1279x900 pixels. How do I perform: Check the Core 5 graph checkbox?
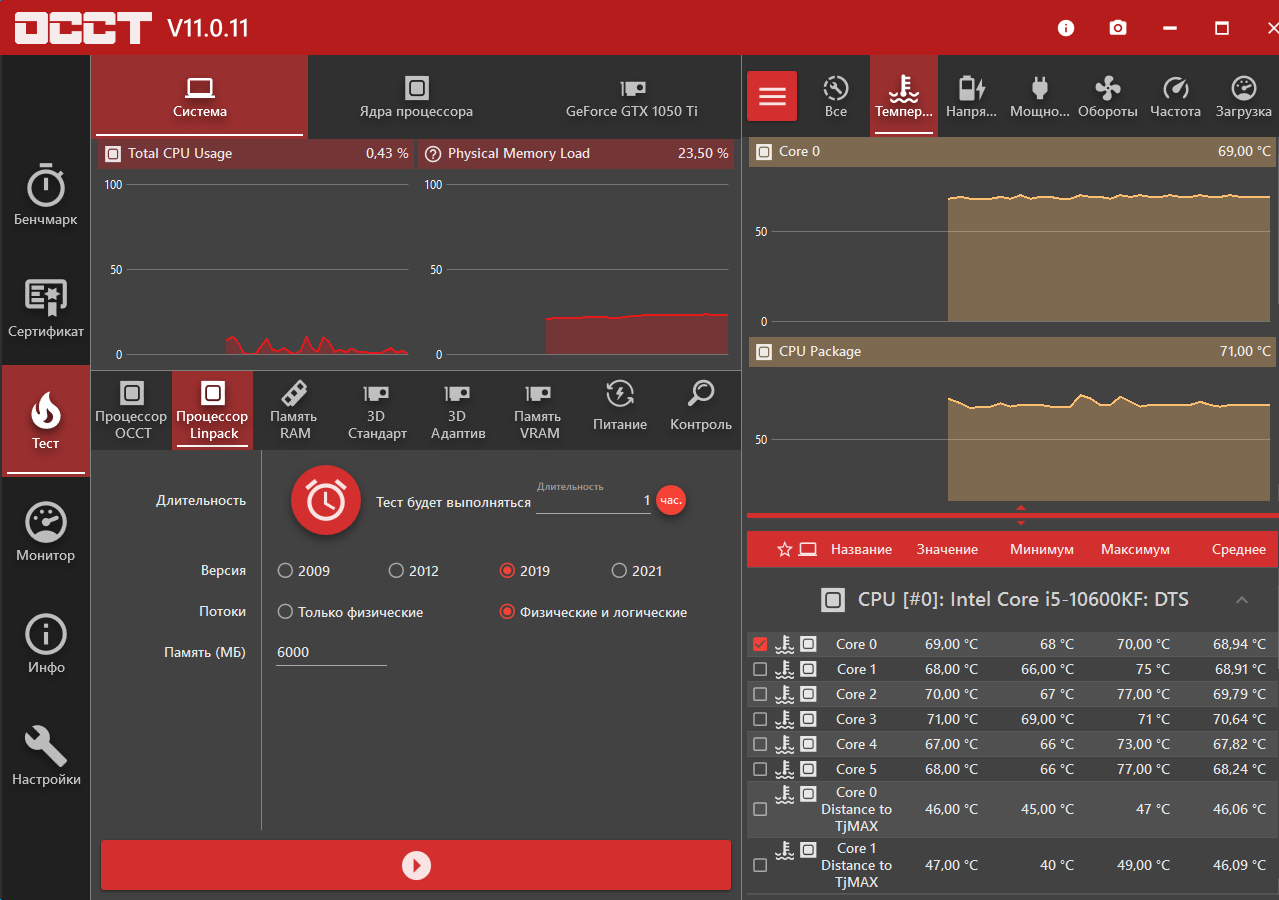point(760,769)
